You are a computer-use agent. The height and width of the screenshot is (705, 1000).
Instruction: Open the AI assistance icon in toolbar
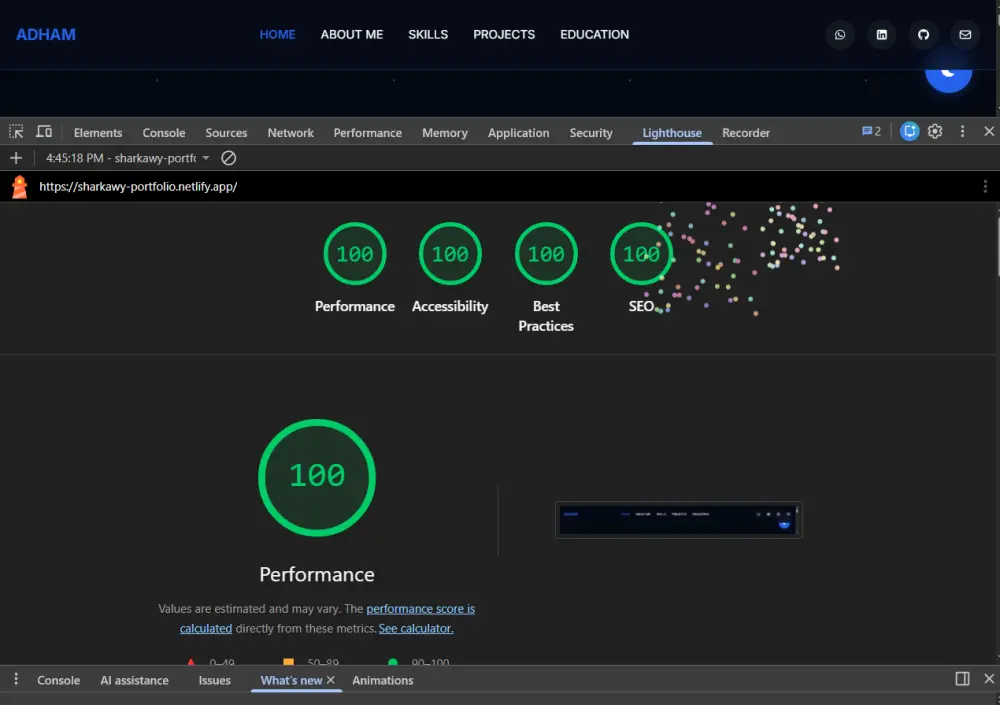point(909,131)
